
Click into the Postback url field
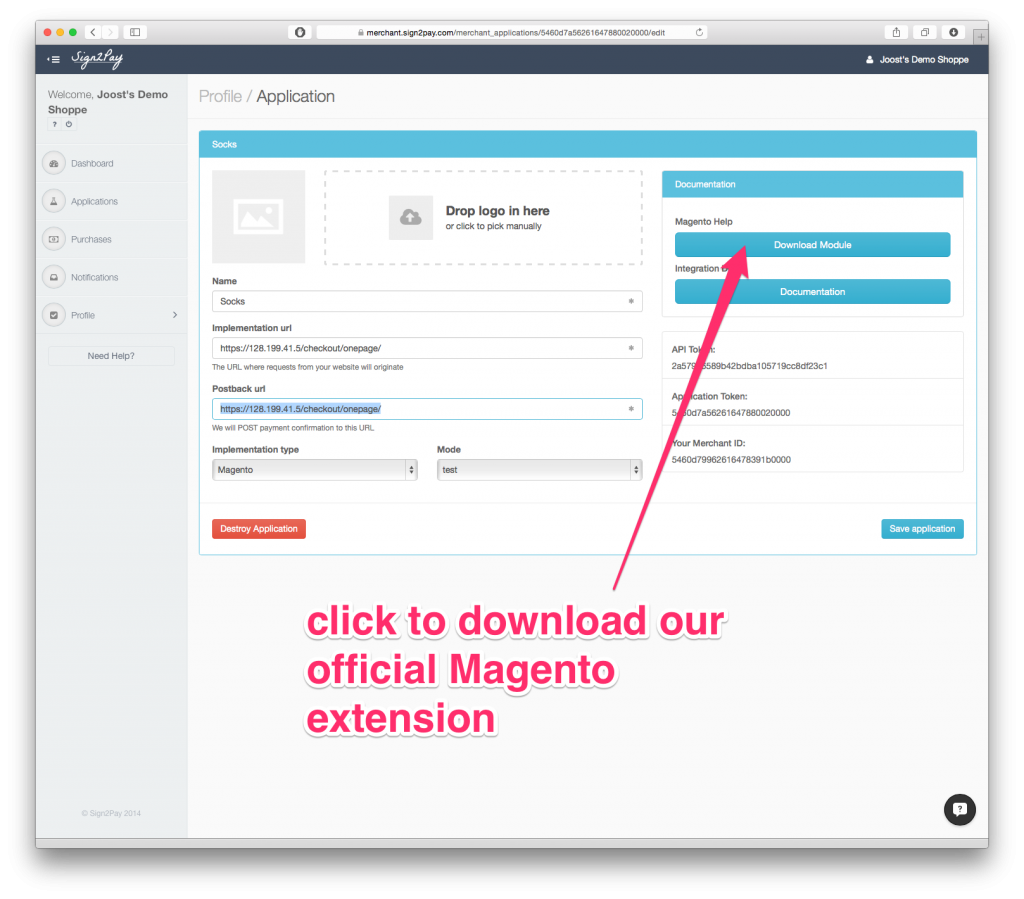click(427, 409)
